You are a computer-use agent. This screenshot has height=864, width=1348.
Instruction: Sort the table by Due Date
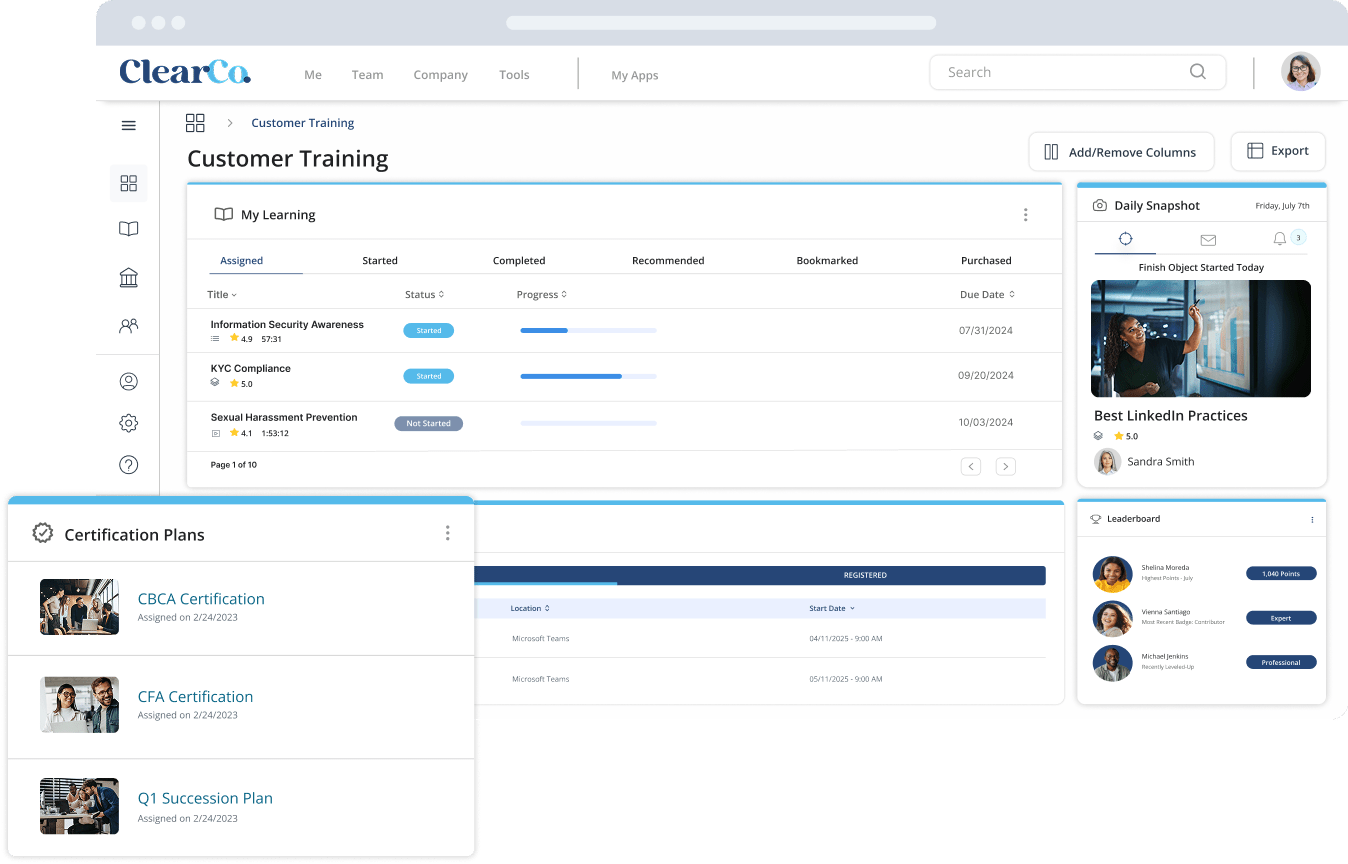click(x=987, y=295)
